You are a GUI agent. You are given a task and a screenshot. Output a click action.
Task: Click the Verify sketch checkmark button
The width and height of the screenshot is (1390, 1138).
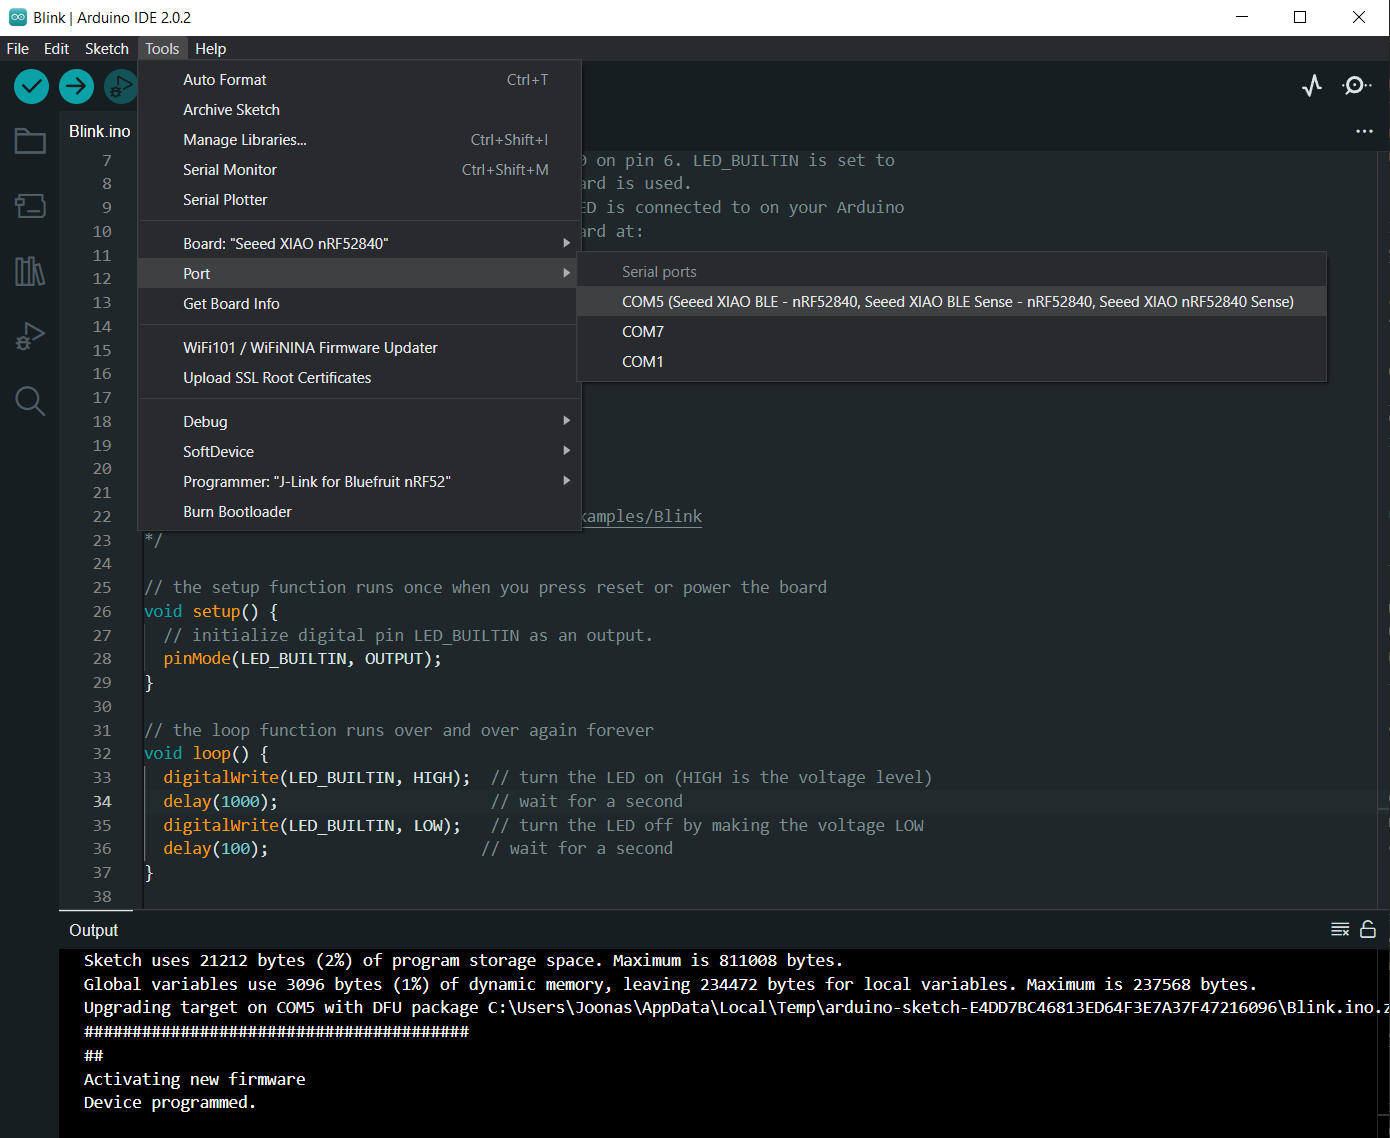pyautogui.click(x=32, y=87)
